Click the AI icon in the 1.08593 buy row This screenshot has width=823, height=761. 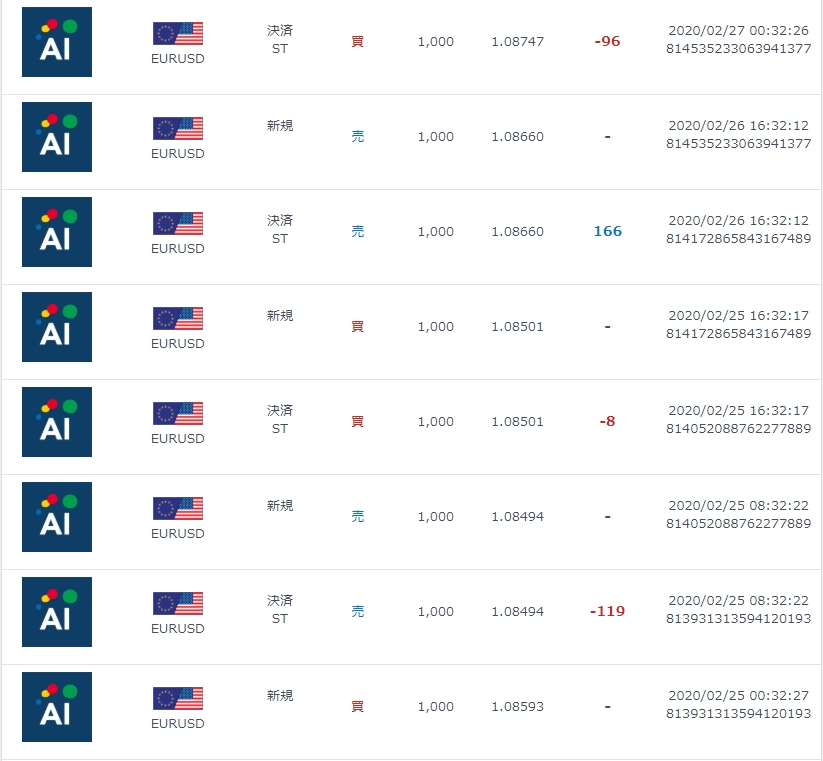[57, 707]
